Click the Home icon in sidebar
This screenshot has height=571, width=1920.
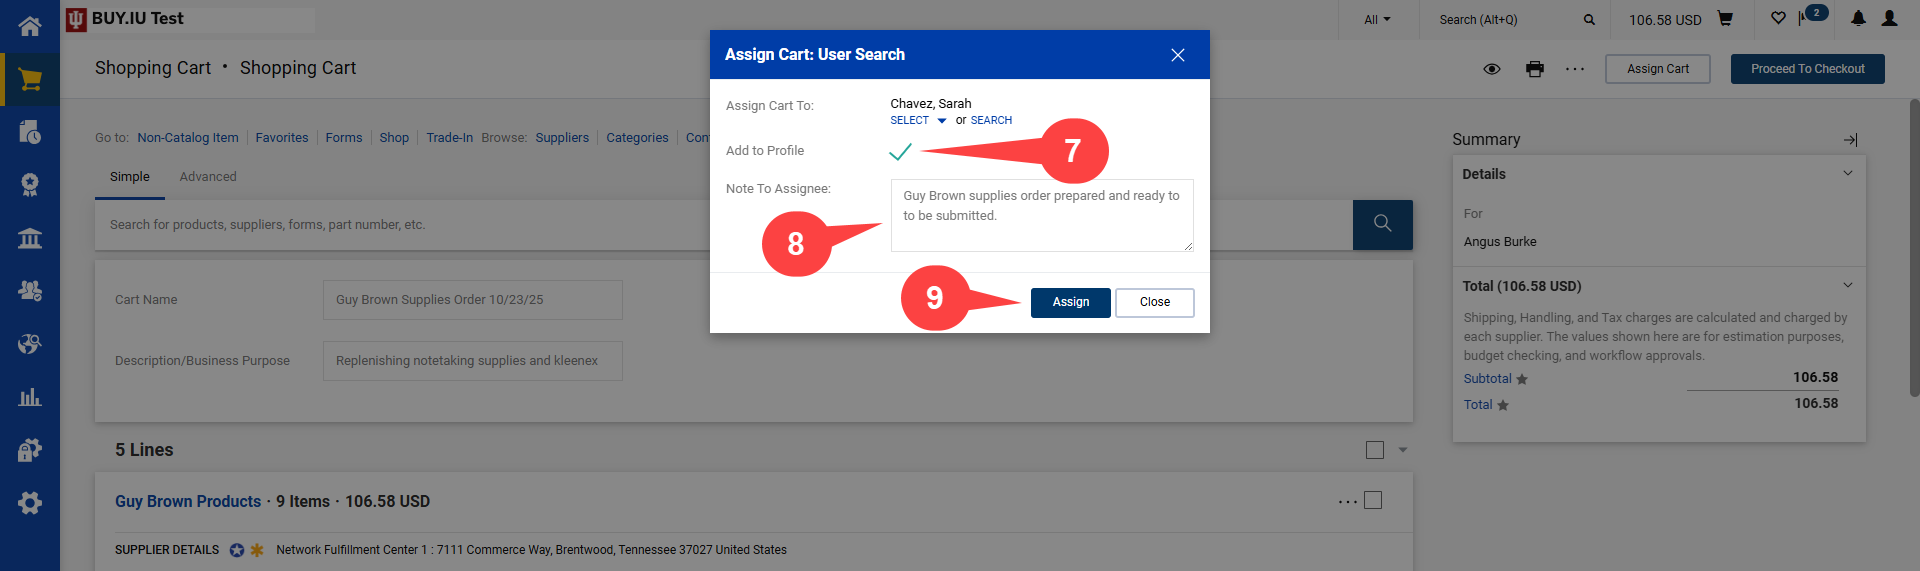click(30, 26)
